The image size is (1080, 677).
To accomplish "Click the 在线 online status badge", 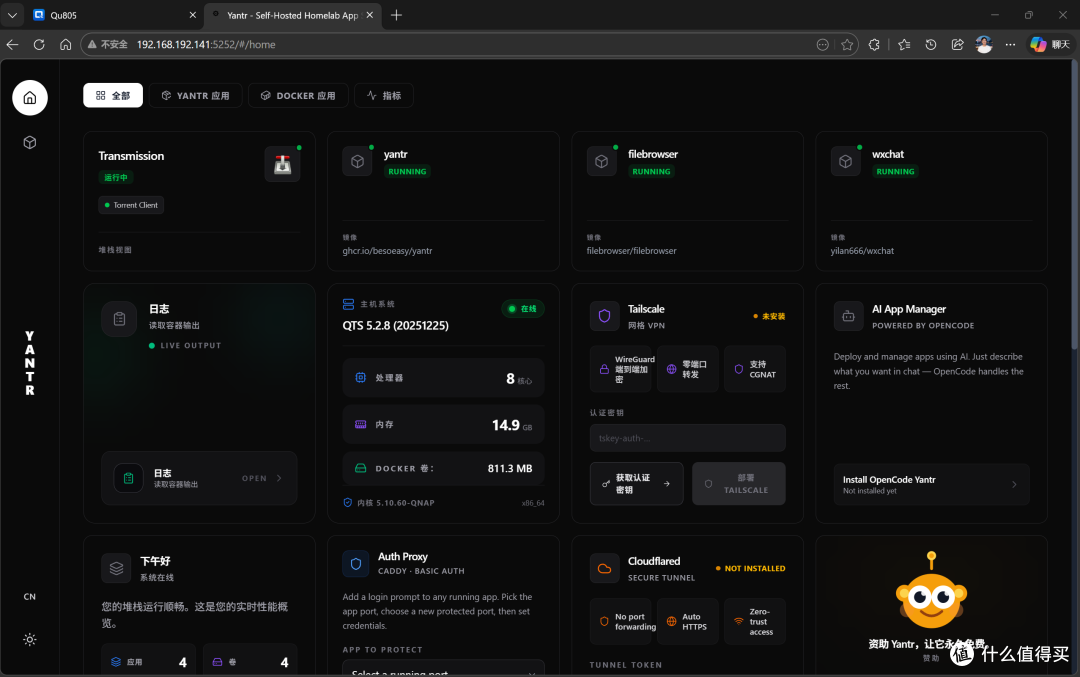I will coord(523,309).
